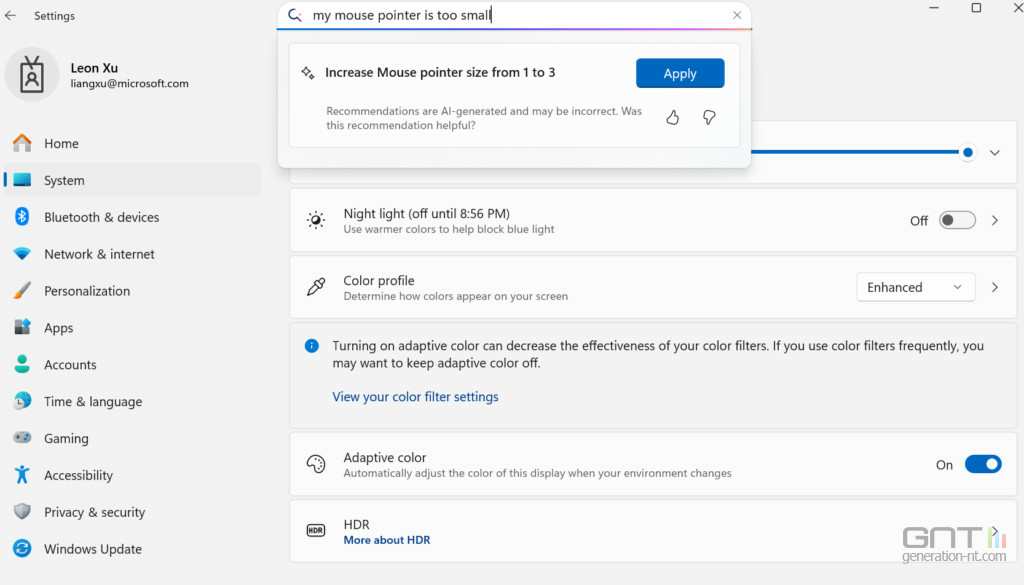Click the Gaming controller icon

click(22, 437)
